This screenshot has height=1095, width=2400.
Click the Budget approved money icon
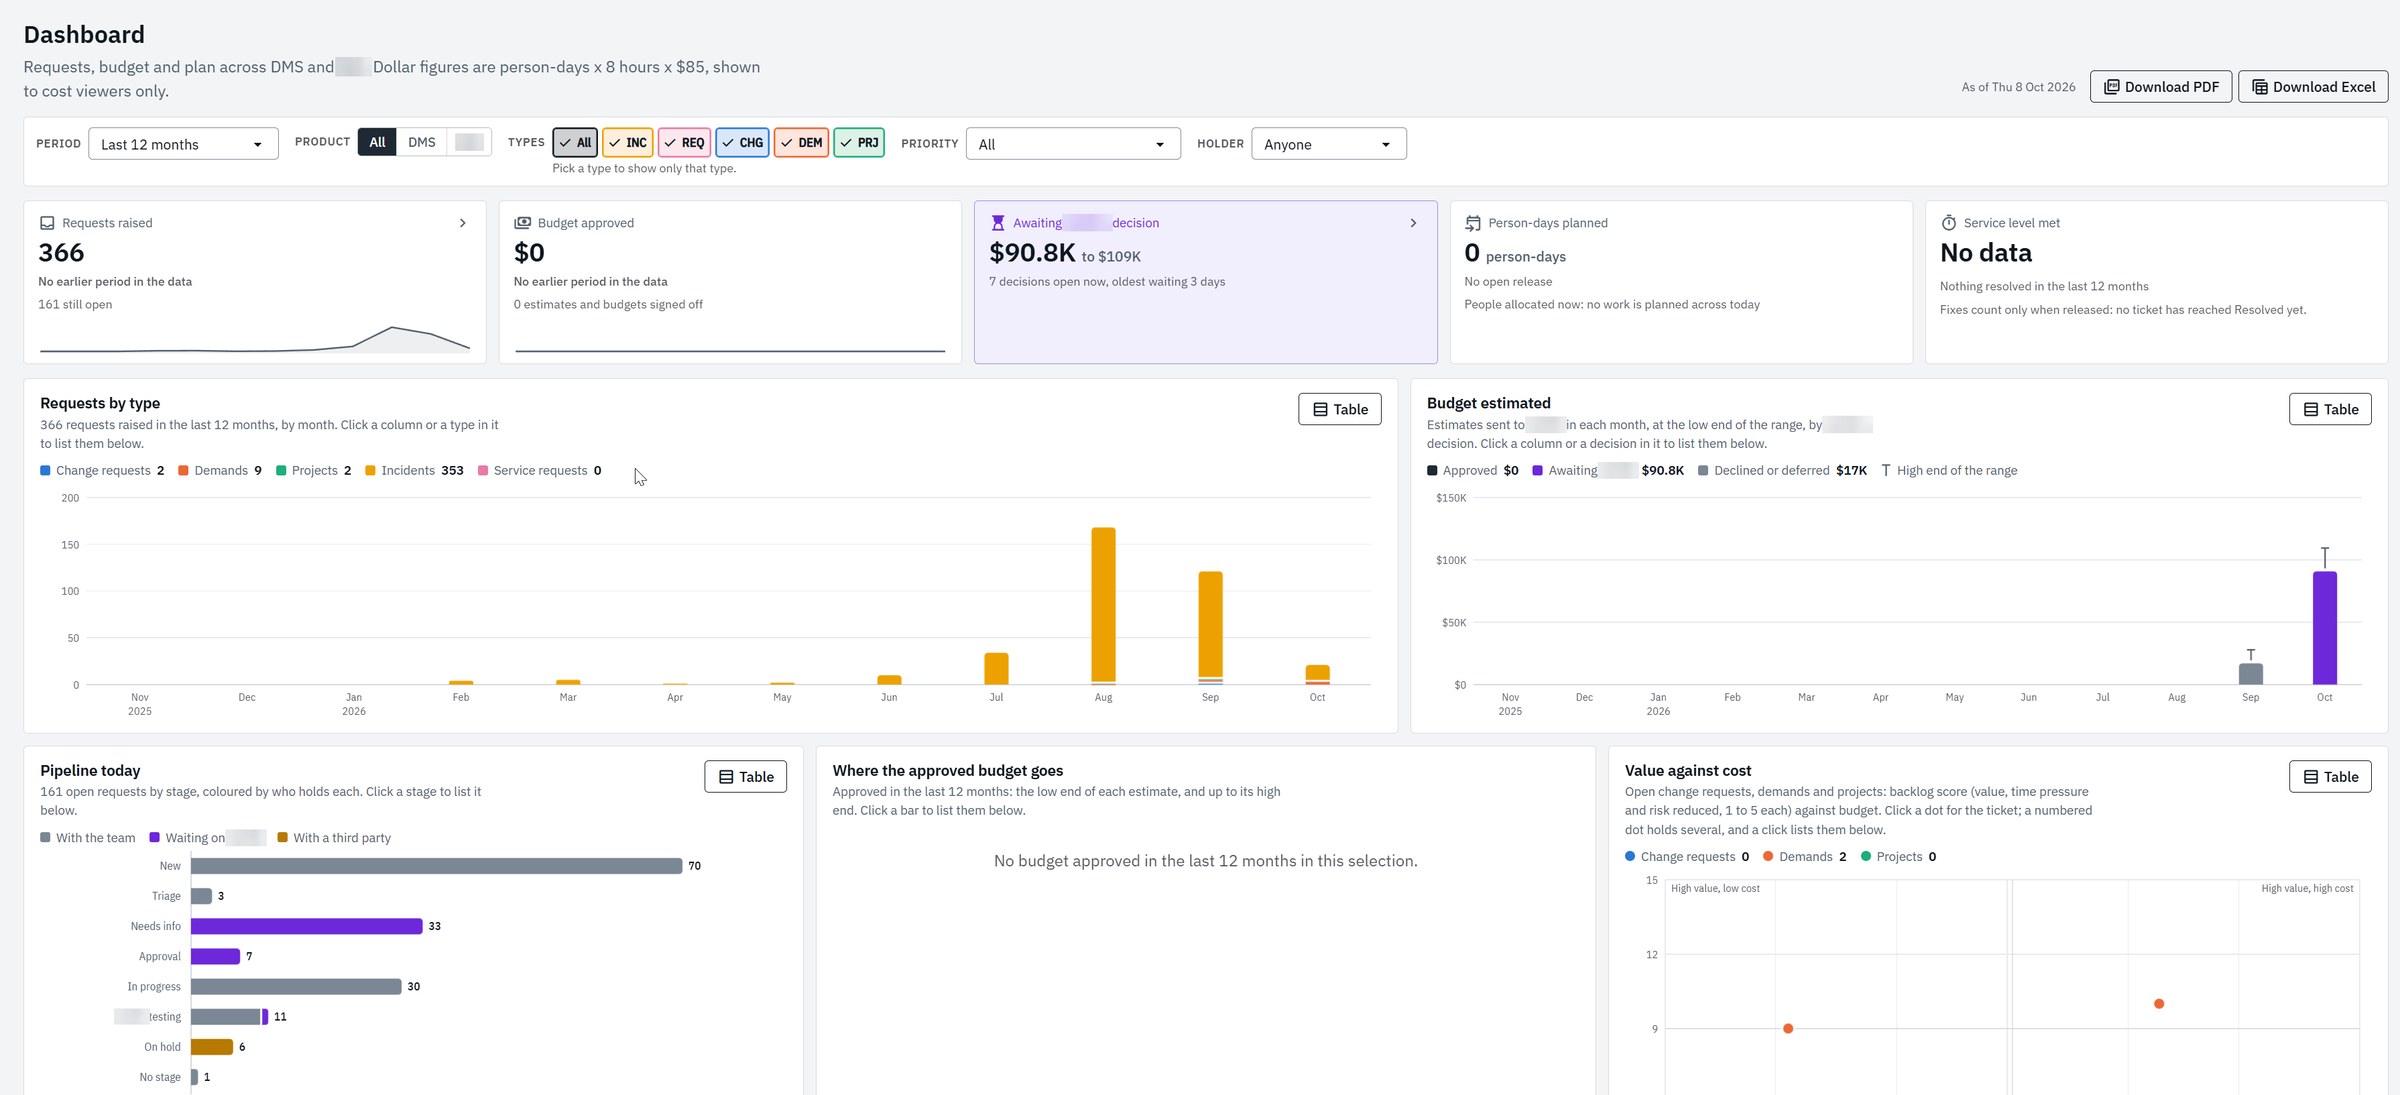click(522, 223)
